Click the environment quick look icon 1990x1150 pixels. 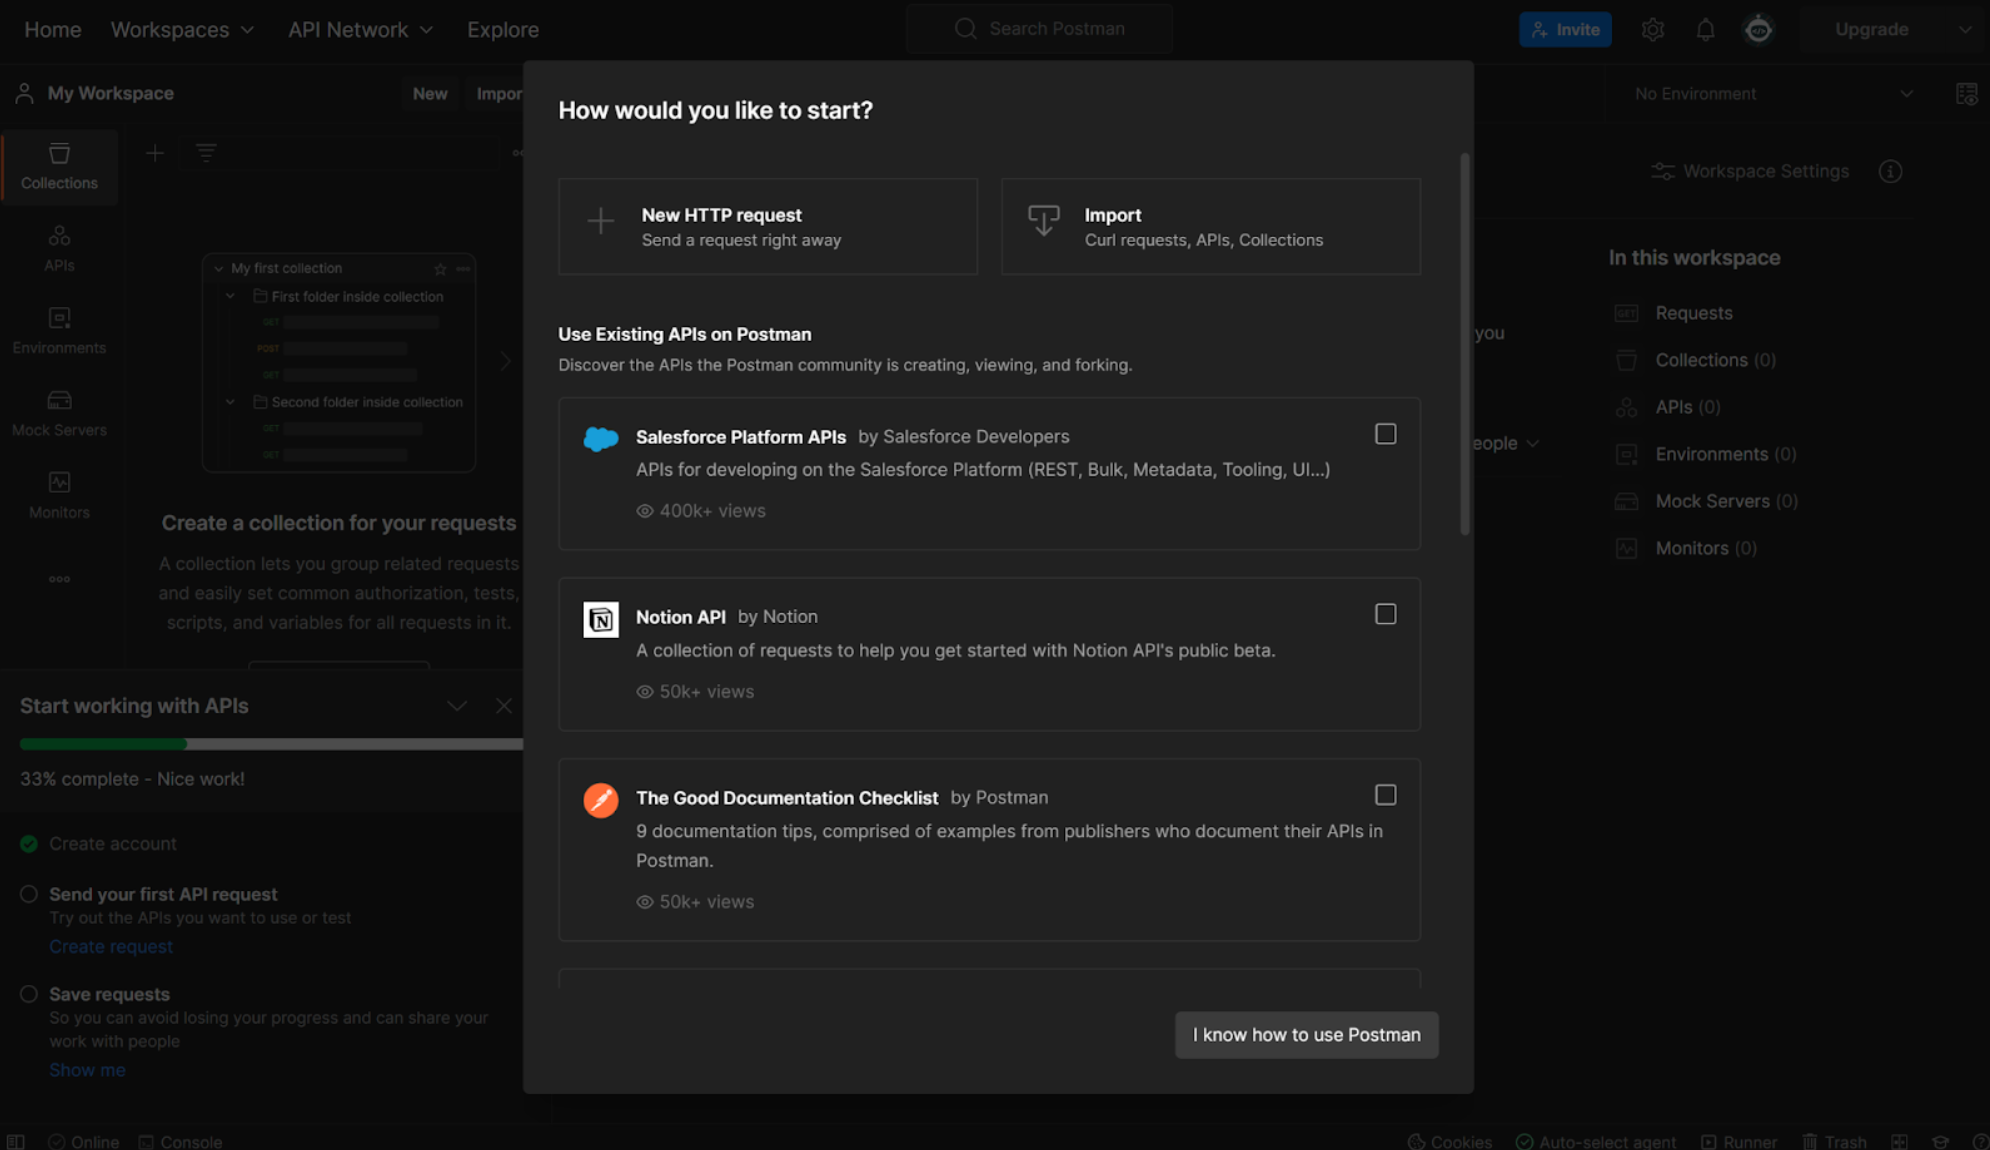(x=1966, y=94)
